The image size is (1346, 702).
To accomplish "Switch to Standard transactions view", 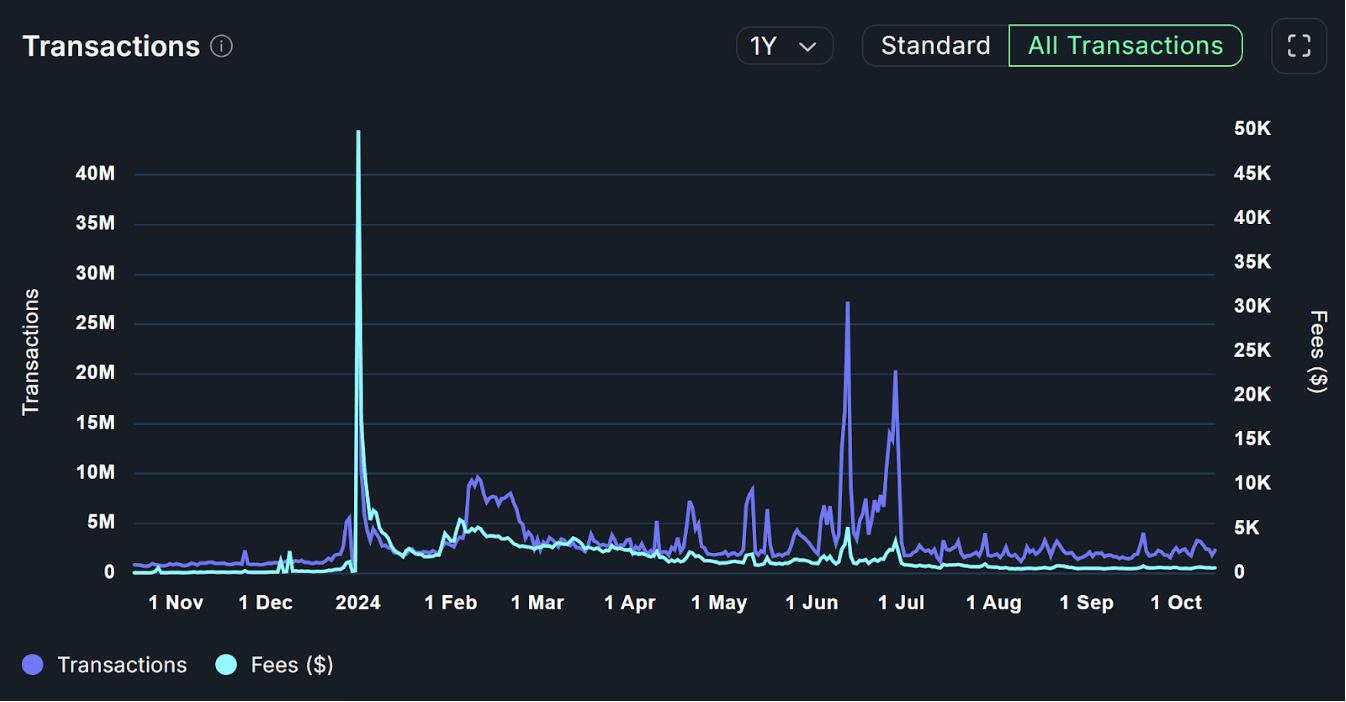I will coord(935,46).
